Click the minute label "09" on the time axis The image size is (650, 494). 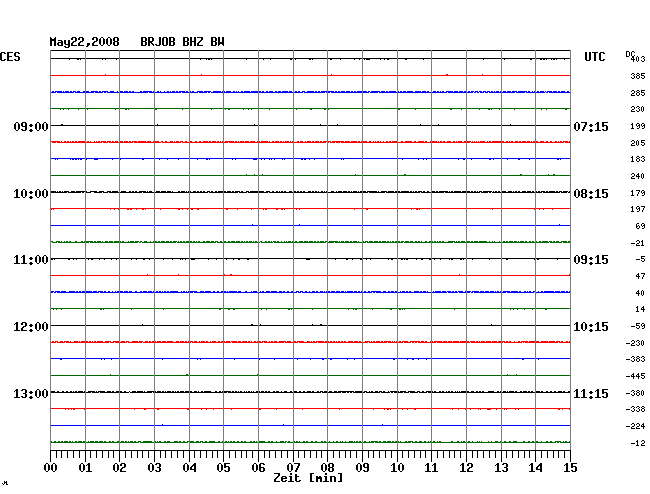coord(362,467)
